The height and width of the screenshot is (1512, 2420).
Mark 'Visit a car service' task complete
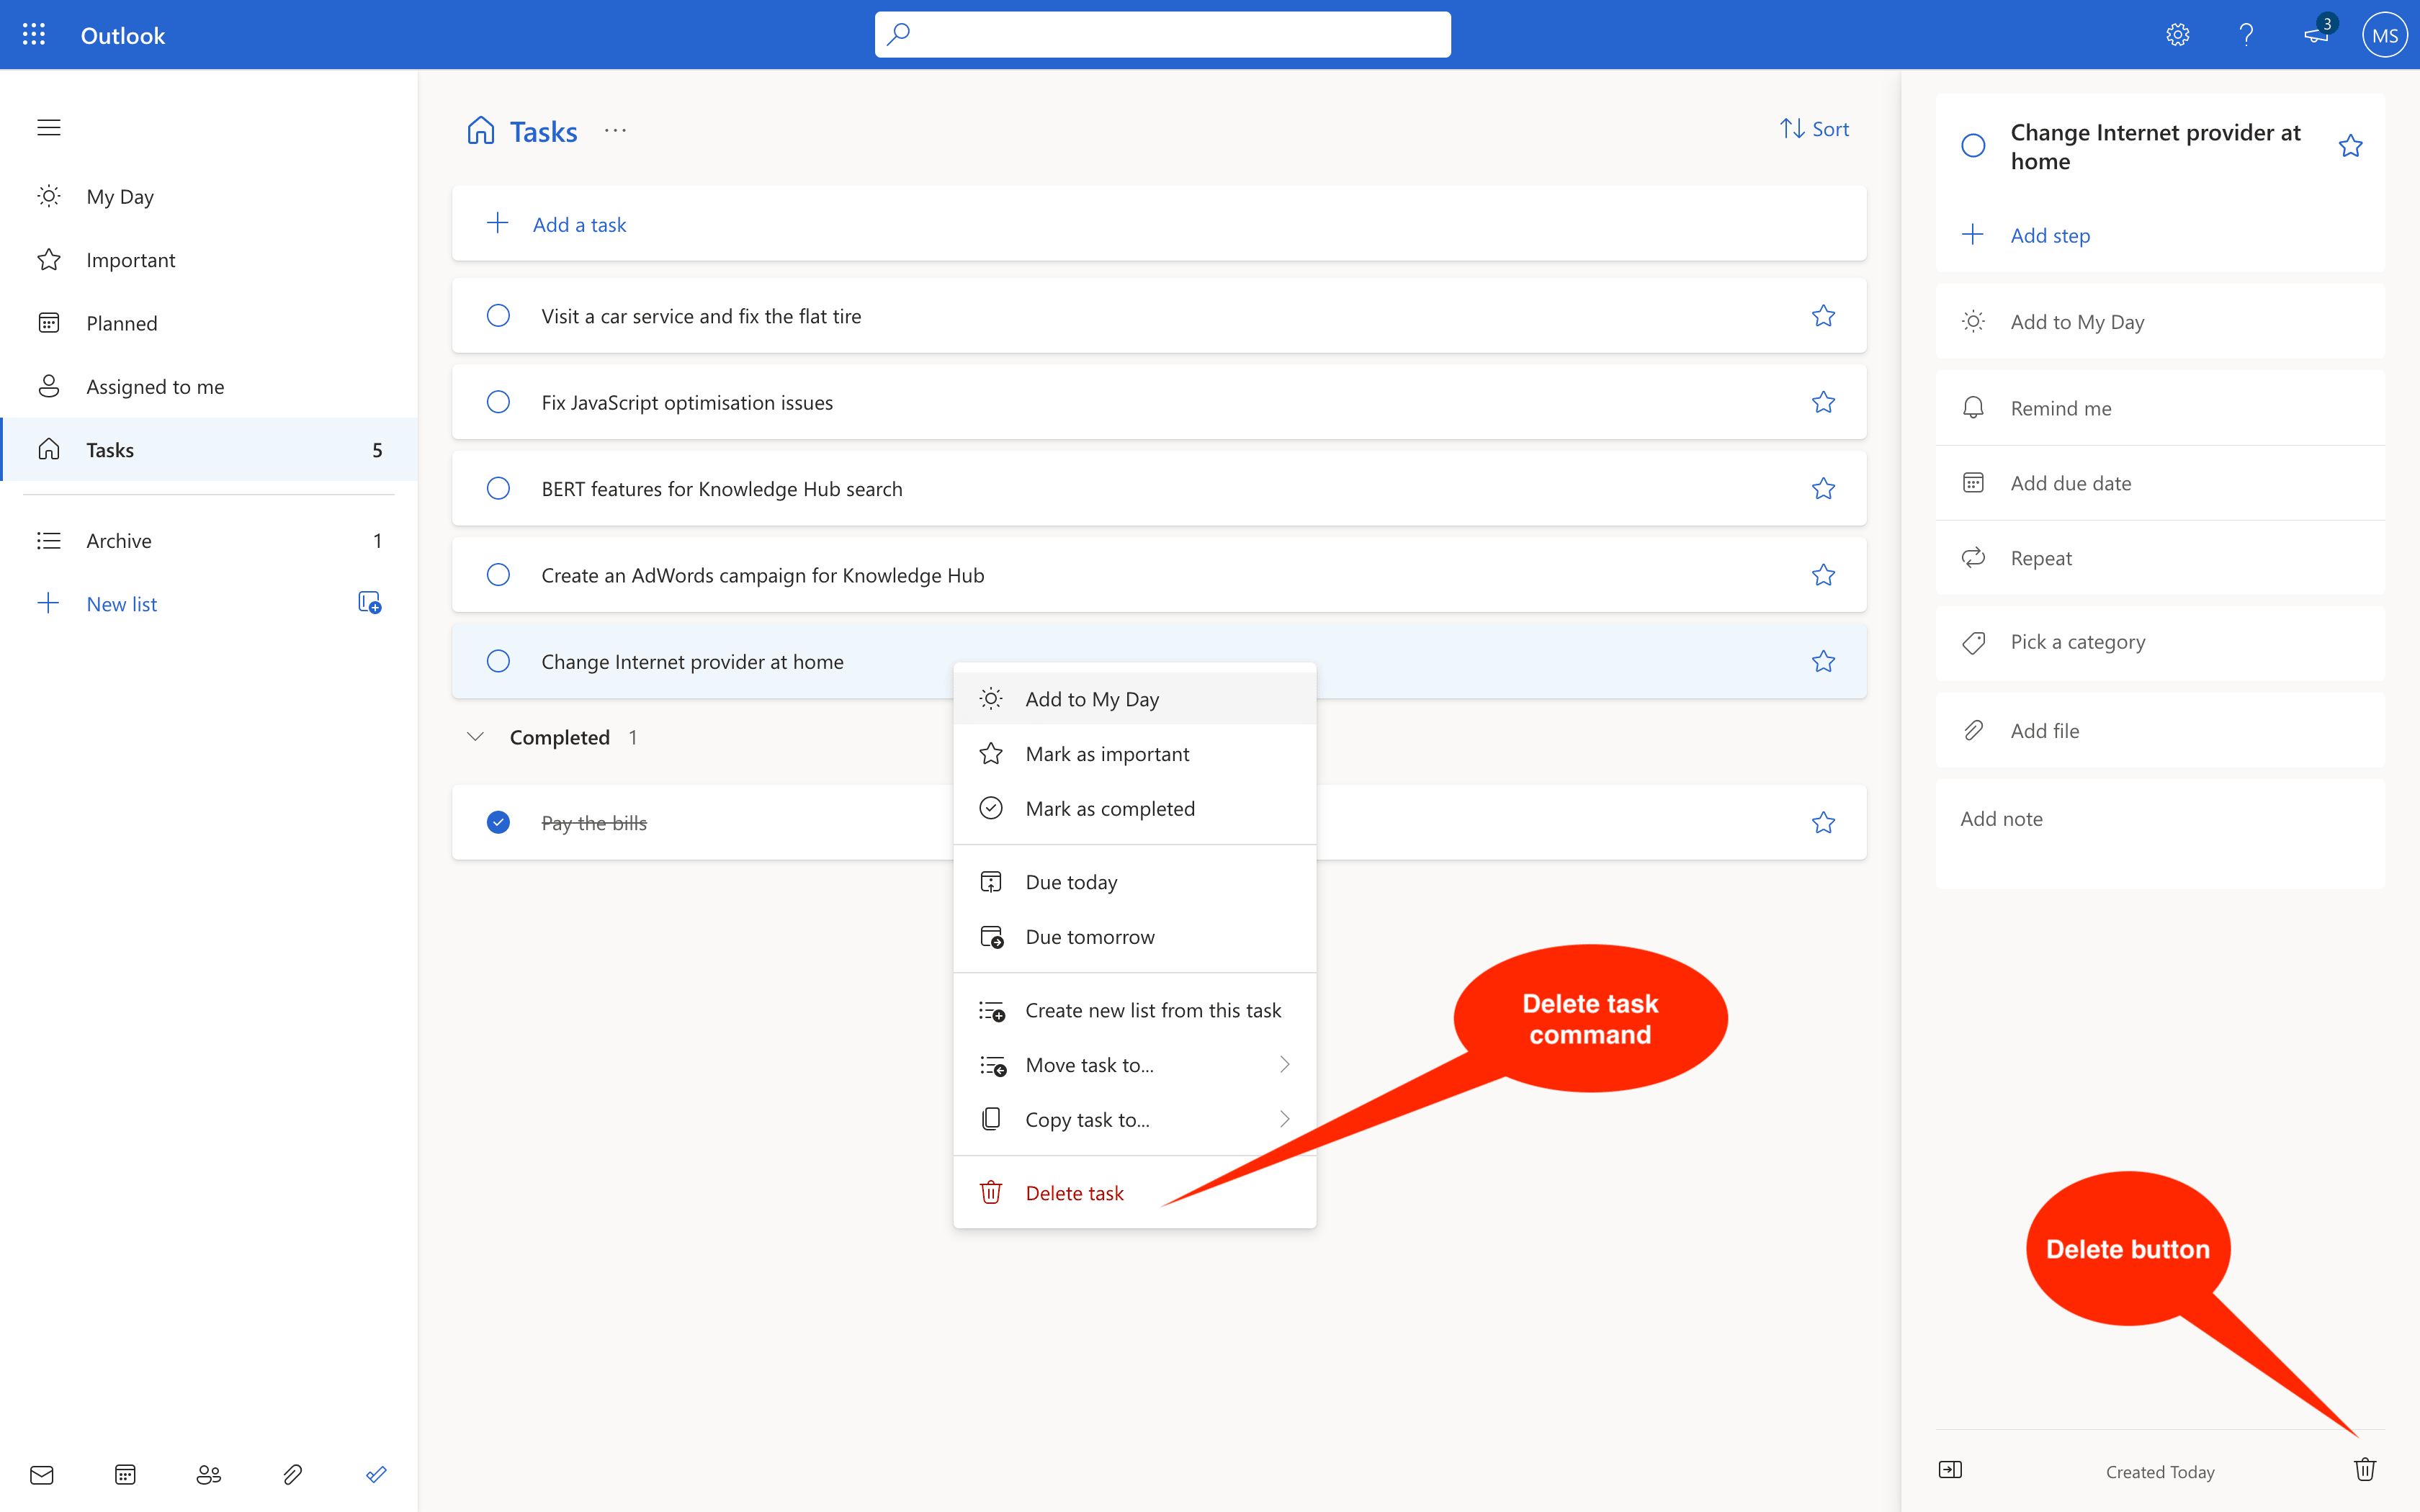pyautogui.click(x=498, y=315)
